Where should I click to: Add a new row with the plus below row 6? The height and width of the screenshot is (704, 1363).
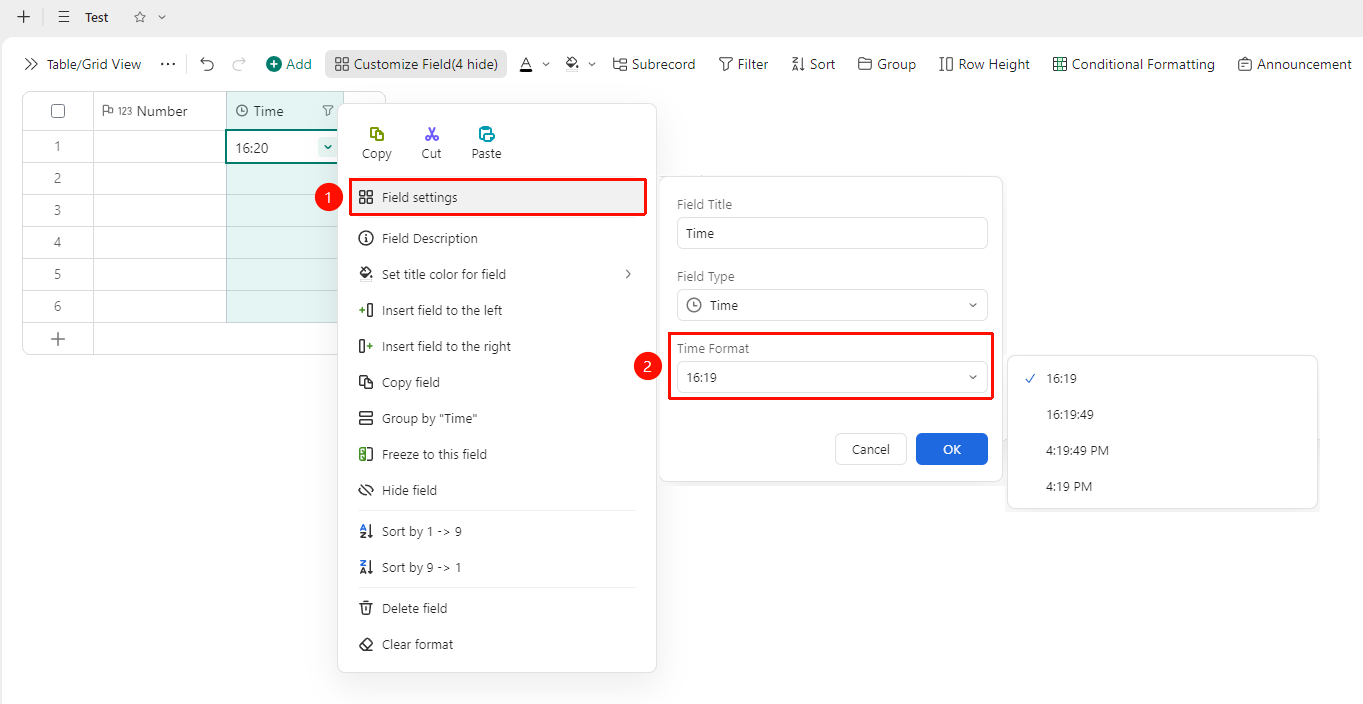(x=58, y=339)
